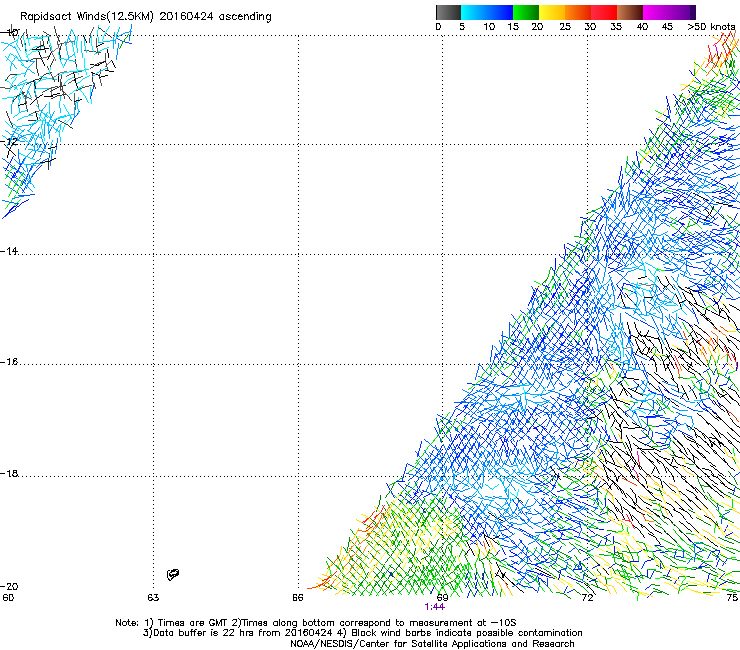Click the latitude label '-14'
The width and height of the screenshot is (740, 650).
(x=9, y=251)
